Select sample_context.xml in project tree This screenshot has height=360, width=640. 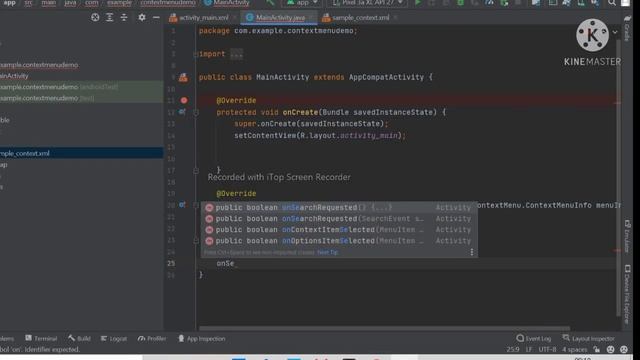(x=82, y=153)
